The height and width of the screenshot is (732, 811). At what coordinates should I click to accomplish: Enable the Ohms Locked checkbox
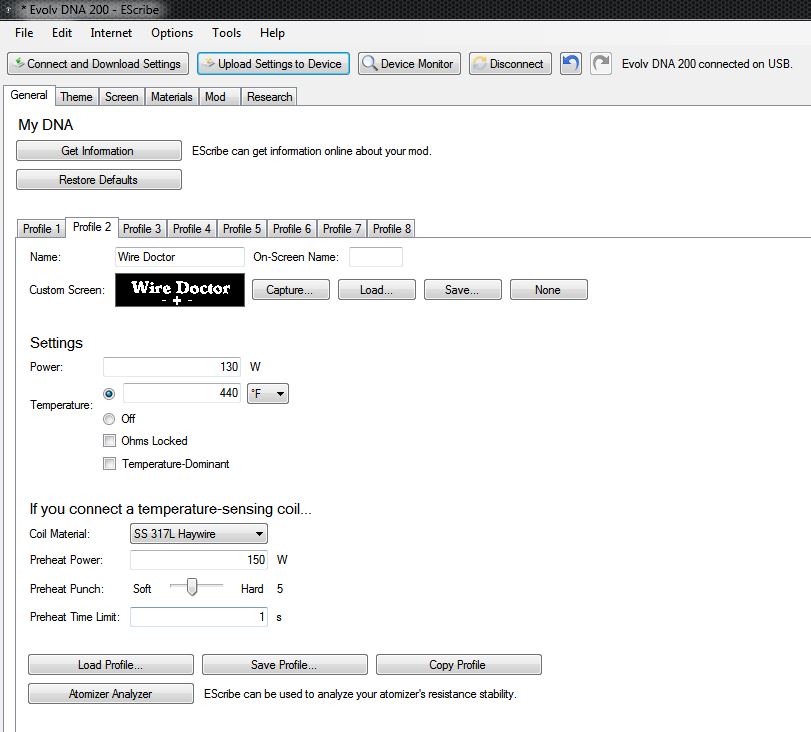[x=109, y=441]
